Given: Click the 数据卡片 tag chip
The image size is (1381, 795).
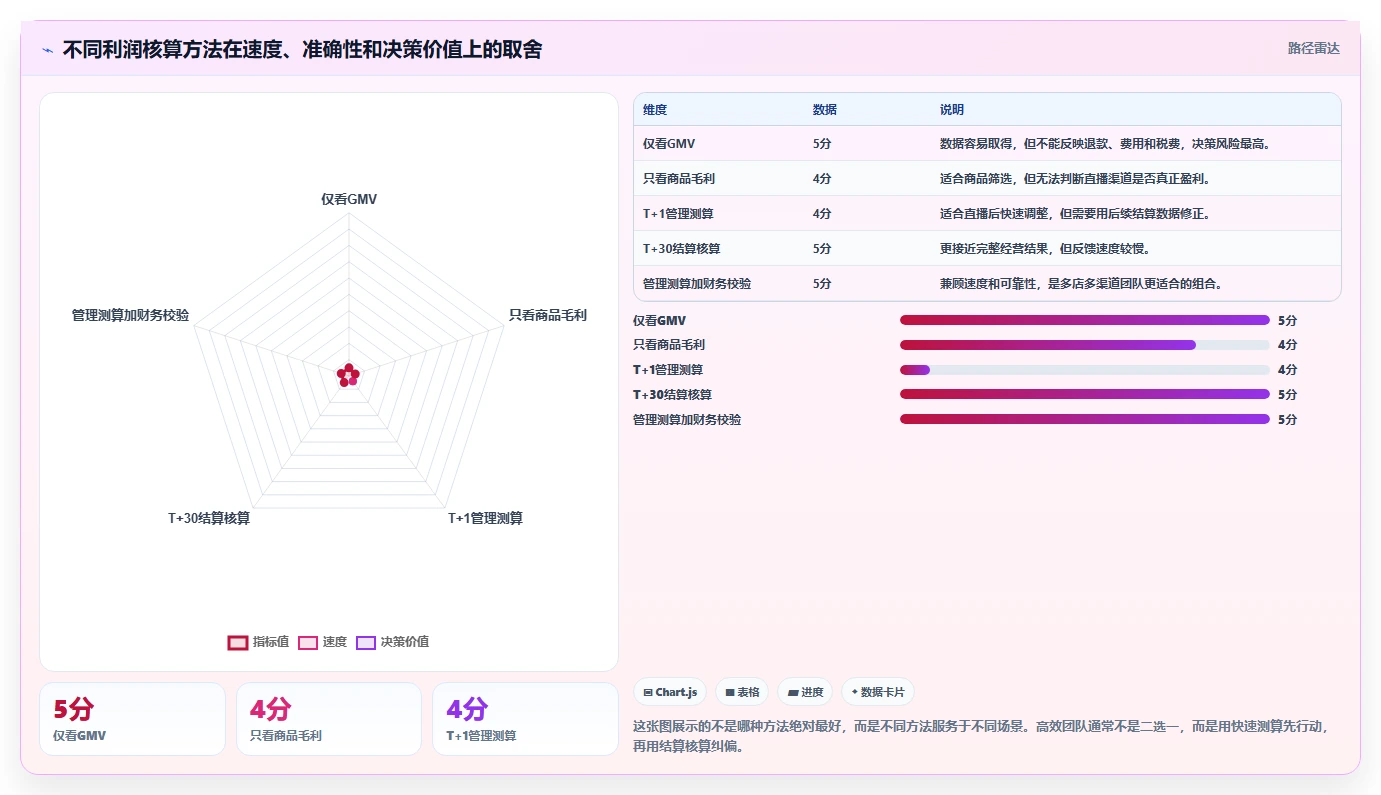Looking at the screenshot, I should tap(877, 692).
